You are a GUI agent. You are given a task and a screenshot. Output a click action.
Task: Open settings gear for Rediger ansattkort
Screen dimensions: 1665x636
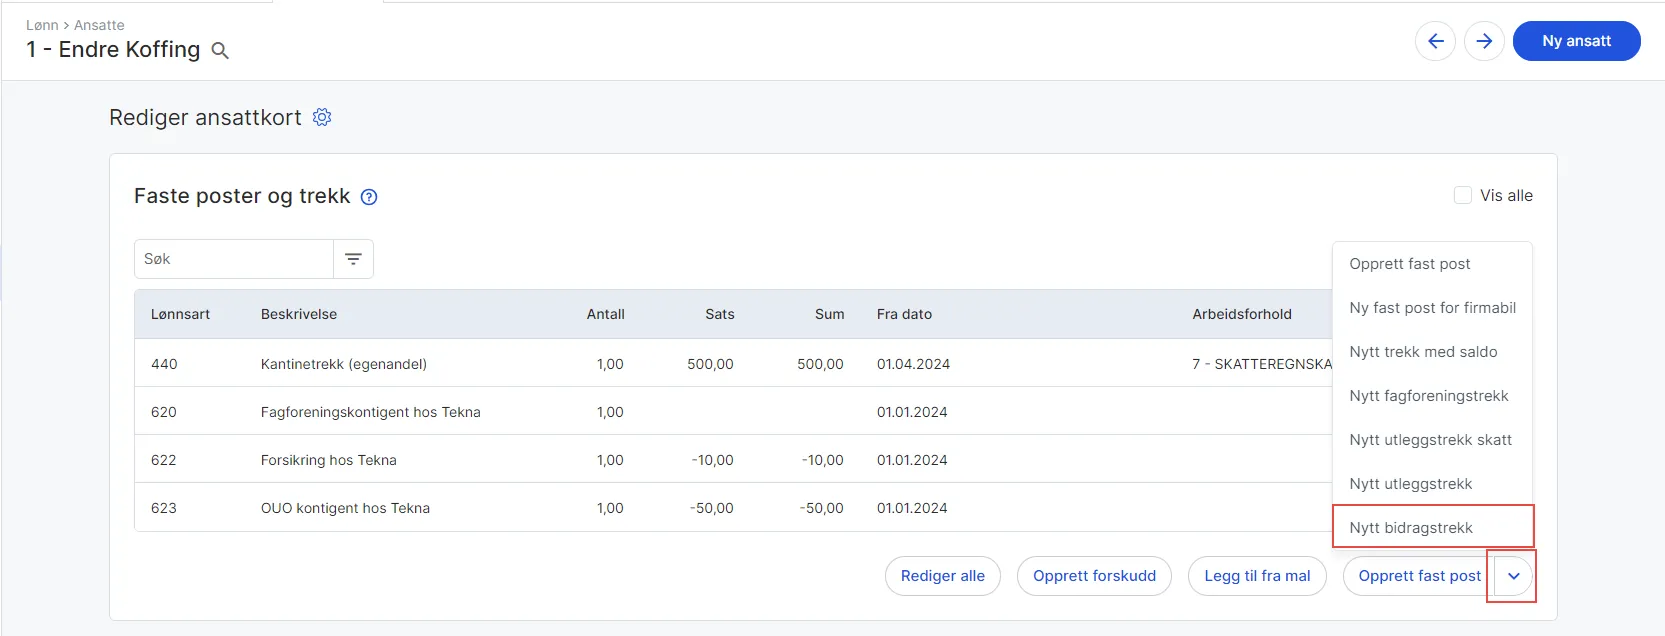(322, 117)
